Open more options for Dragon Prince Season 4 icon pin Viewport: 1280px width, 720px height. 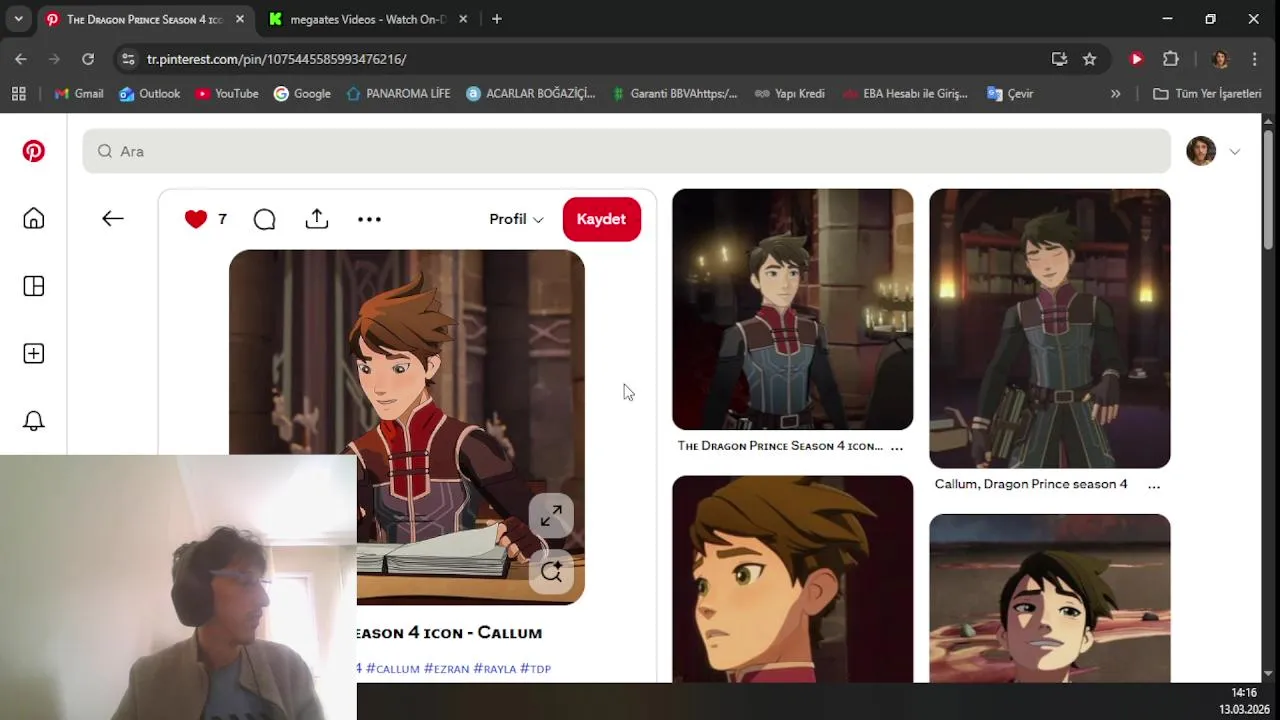coord(896,446)
